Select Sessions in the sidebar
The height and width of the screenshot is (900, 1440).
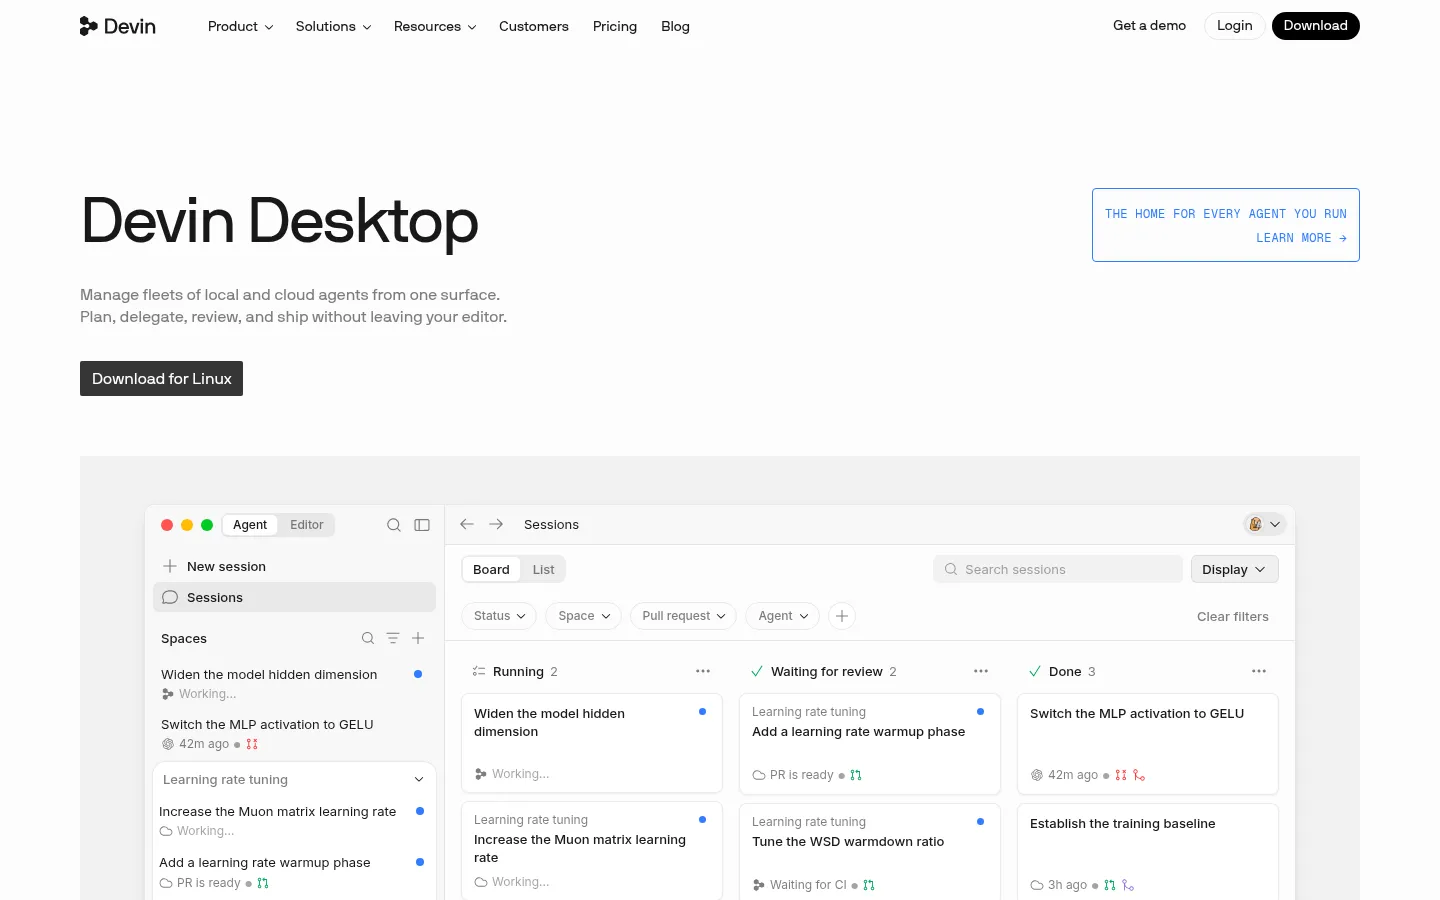[x=294, y=597]
